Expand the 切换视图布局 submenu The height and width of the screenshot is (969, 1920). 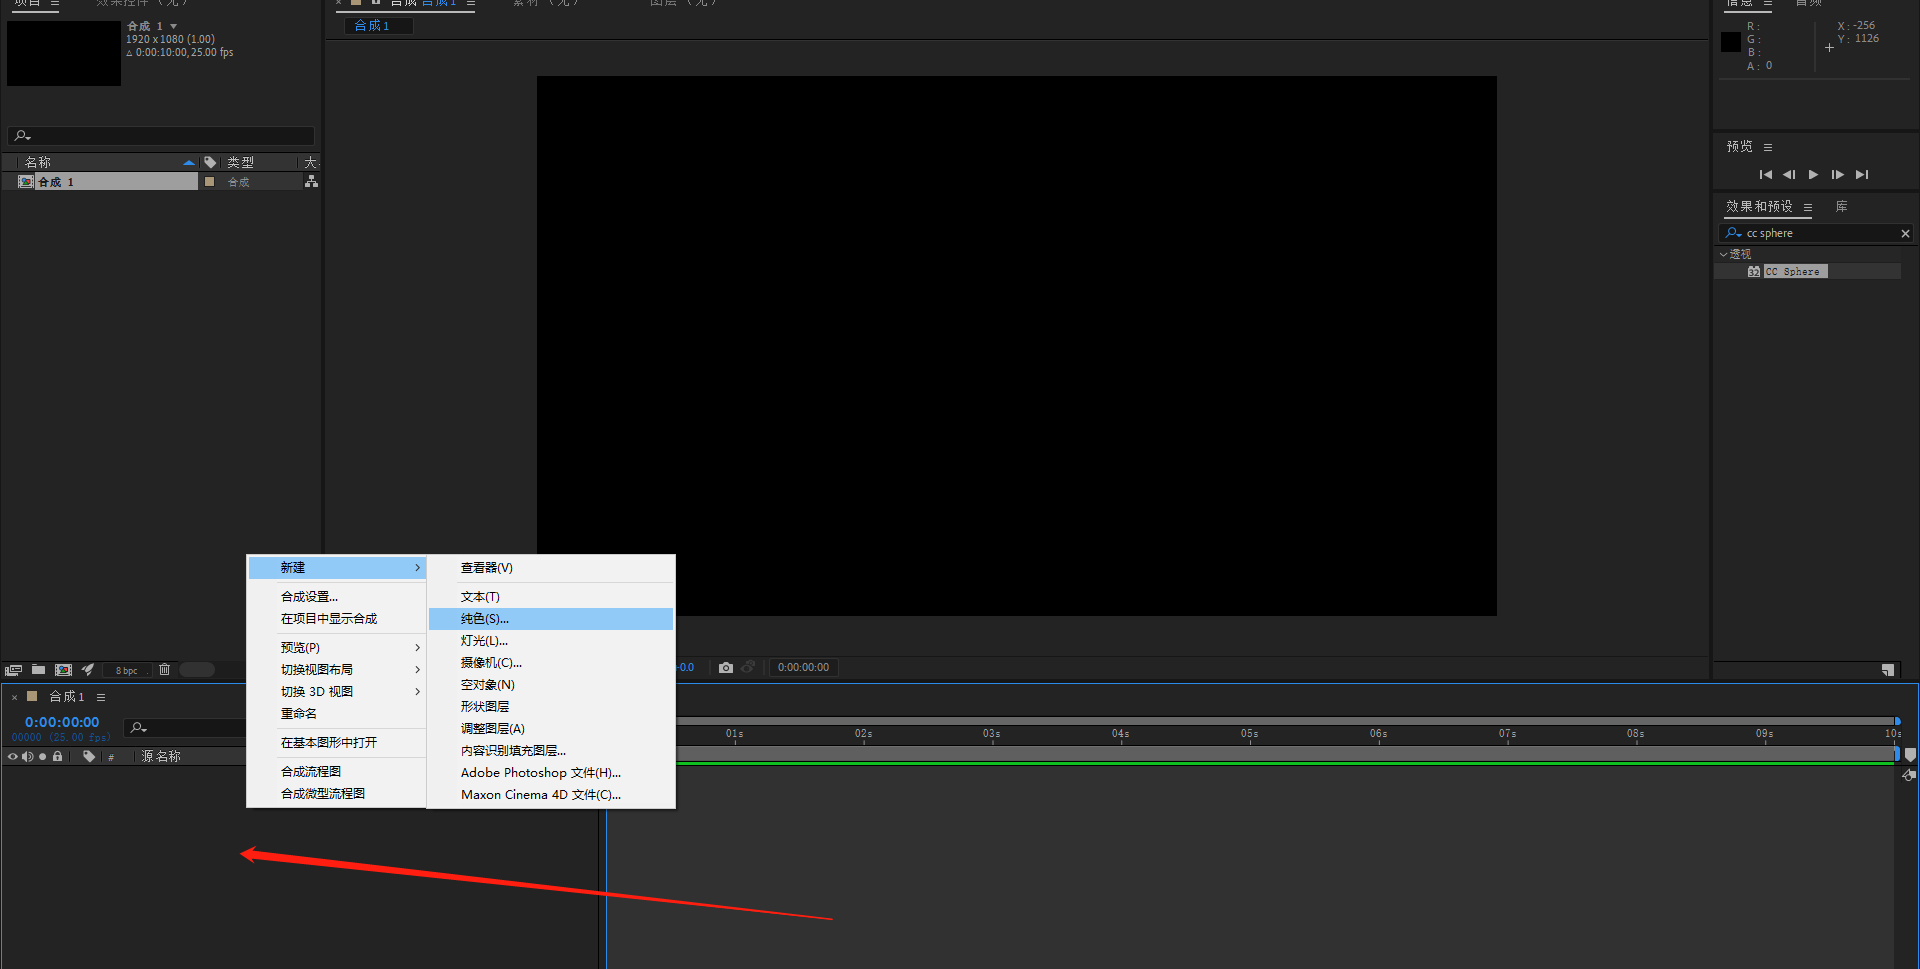pyautogui.click(x=417, y=670)
